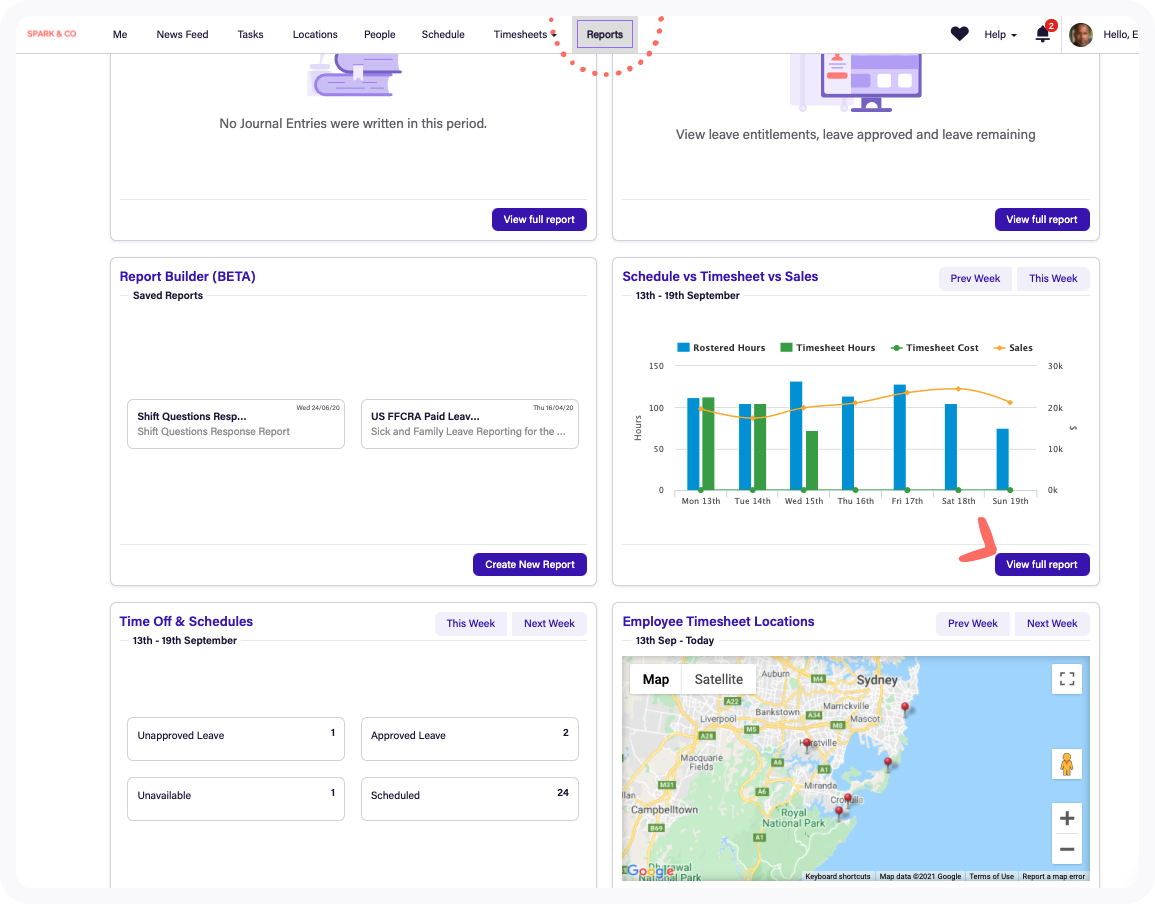View full Schedule vs Timesheet report
The width and height of the screenshot is (1155, 904).
click(1041, 564)
